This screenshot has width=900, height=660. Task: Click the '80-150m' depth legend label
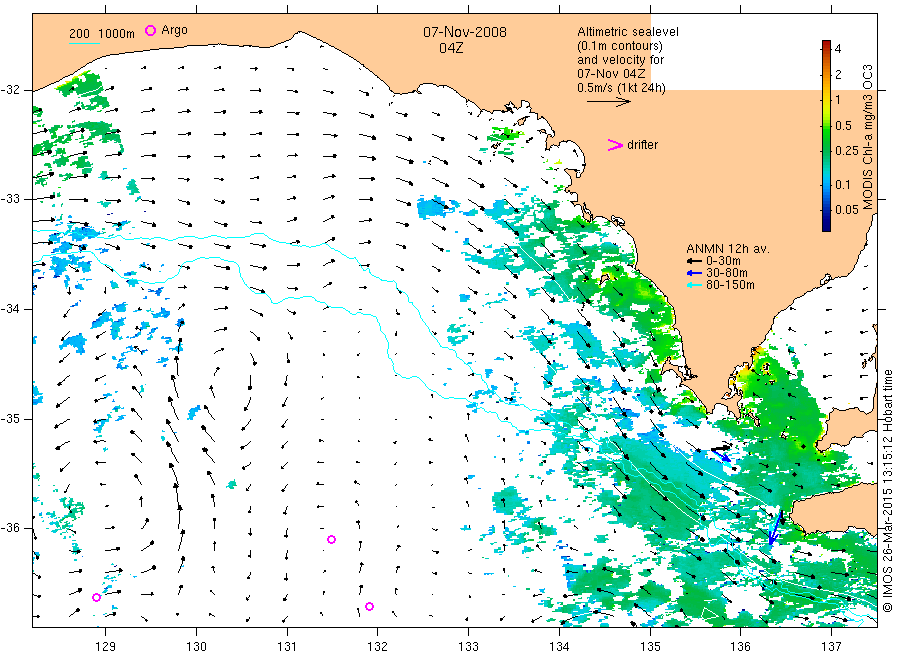point(730,285)
